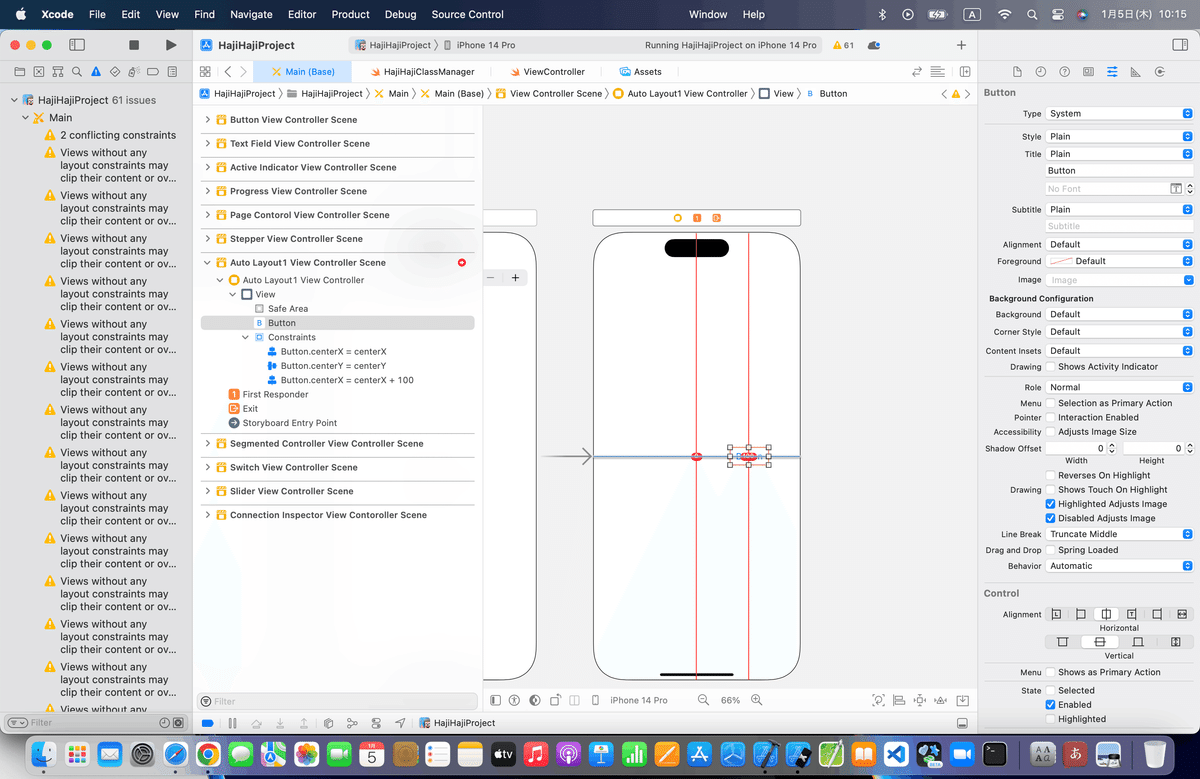This screenshot has height=779, width=1200.
Task: Enable pointer Interaction Enabled
Action: point(1050,418)
